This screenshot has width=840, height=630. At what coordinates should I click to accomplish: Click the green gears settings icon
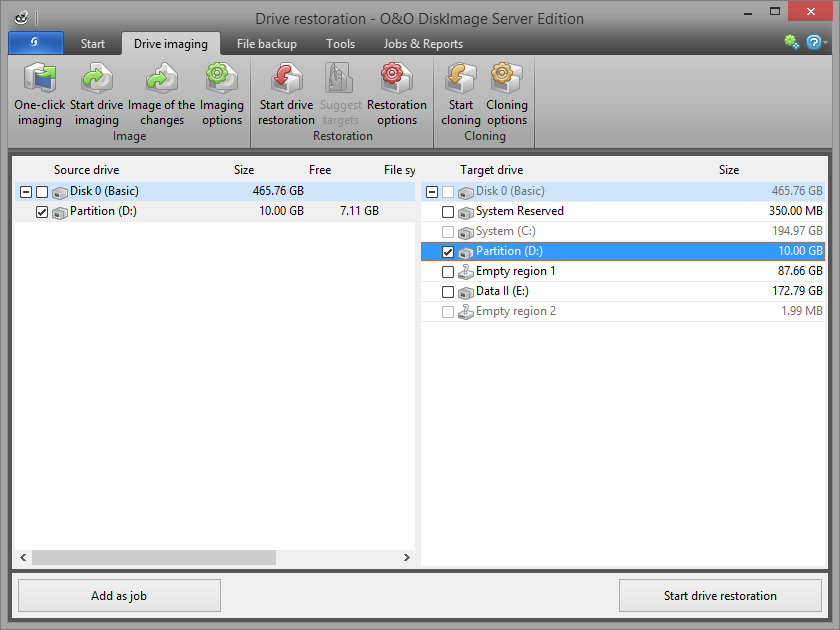(792, 42)
